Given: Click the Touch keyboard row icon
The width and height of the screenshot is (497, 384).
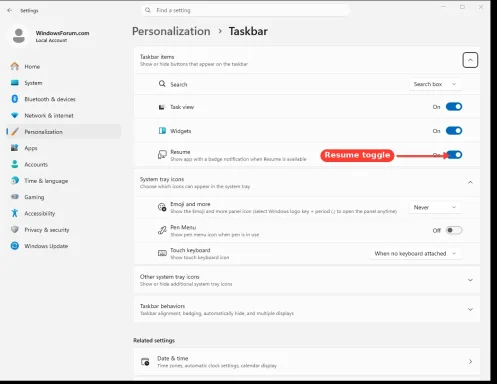Looking at the screenshot, I should click(x=162, y=253).
